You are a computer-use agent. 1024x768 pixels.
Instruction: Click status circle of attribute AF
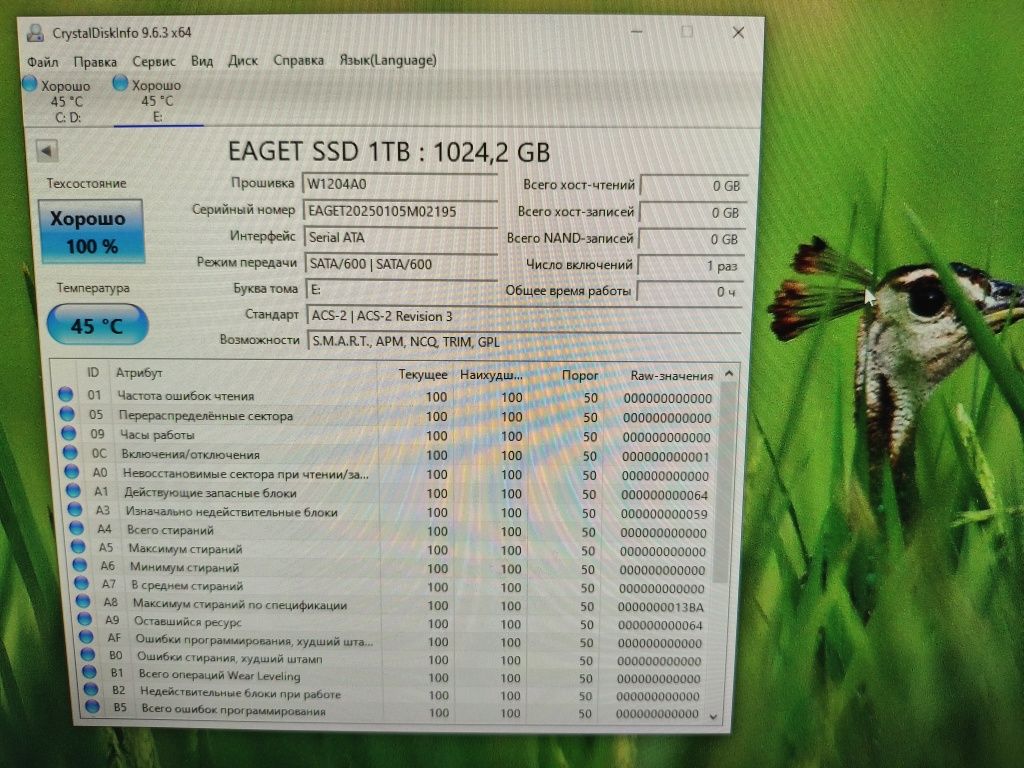pyautogui.click(x=86, y=636)
